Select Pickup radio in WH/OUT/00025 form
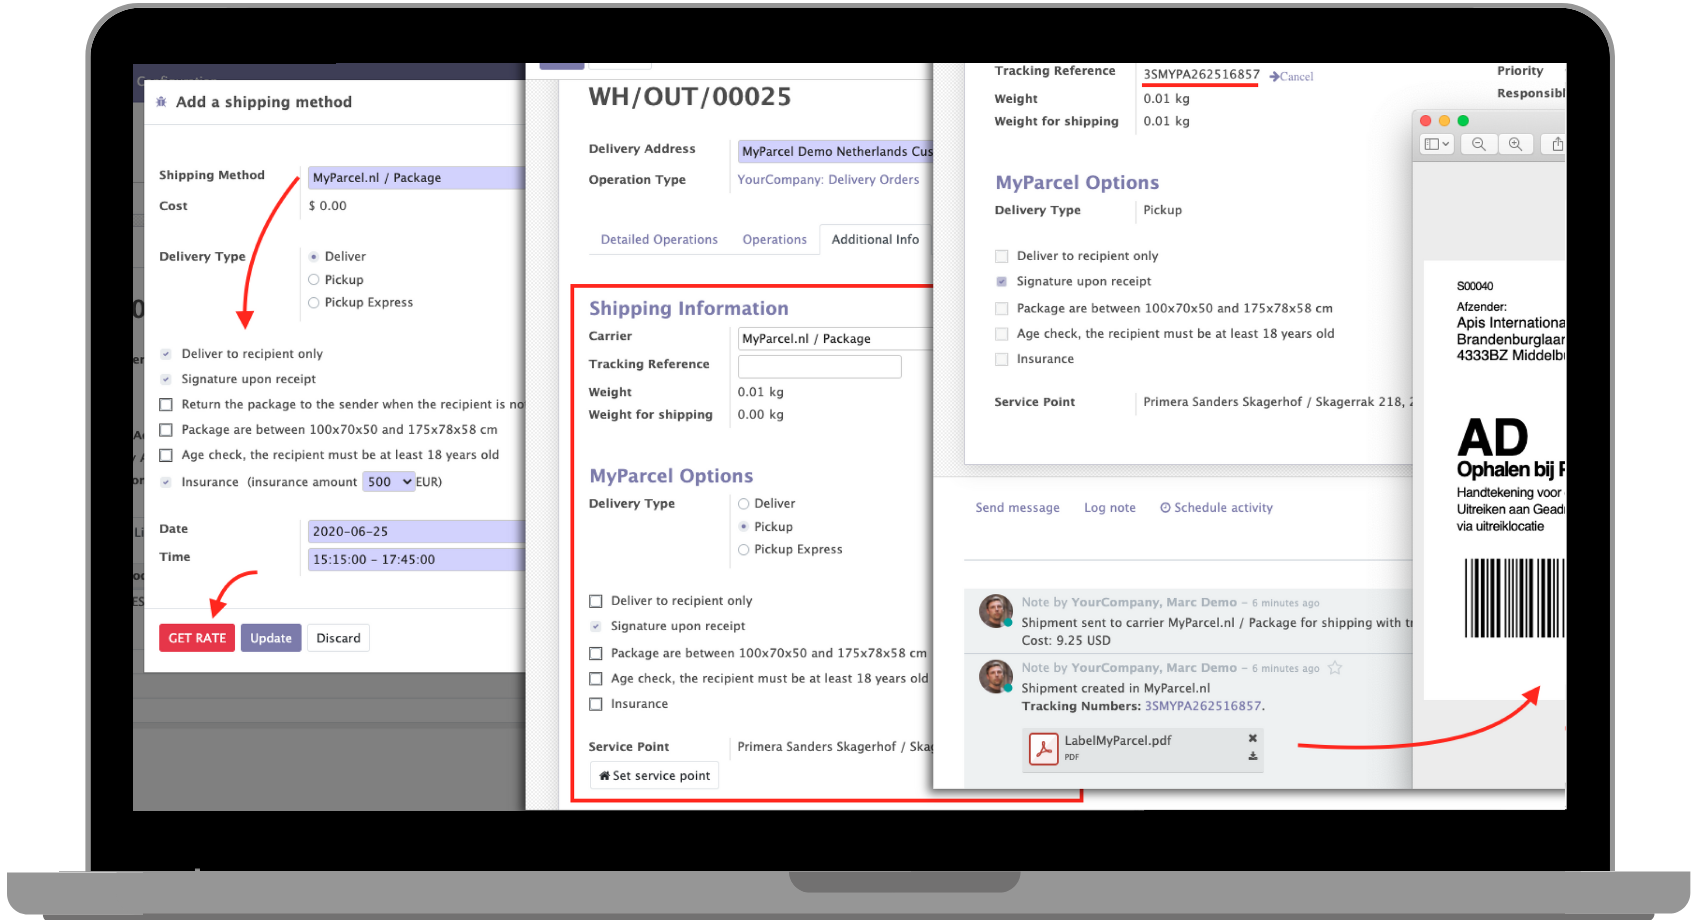The width and height of the screenshot is (1696, 920). point(743,526)
